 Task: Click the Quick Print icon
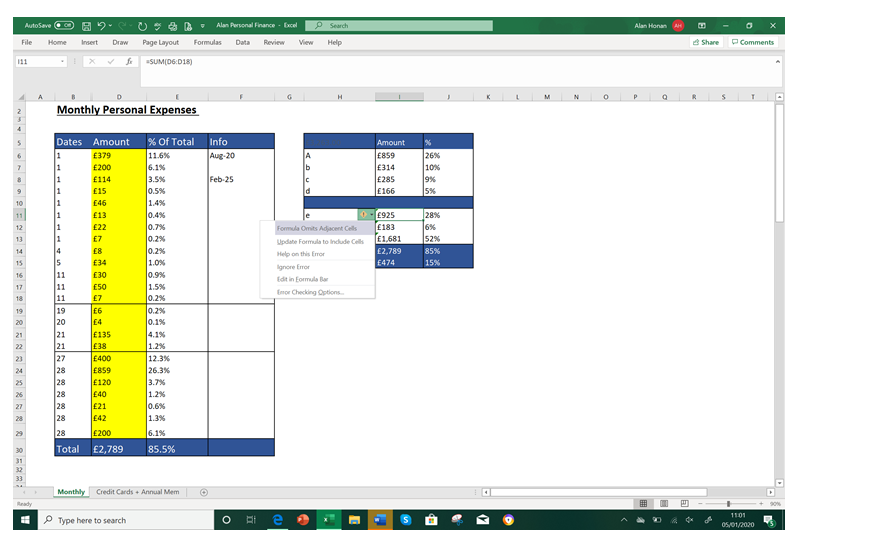point(173,26)
